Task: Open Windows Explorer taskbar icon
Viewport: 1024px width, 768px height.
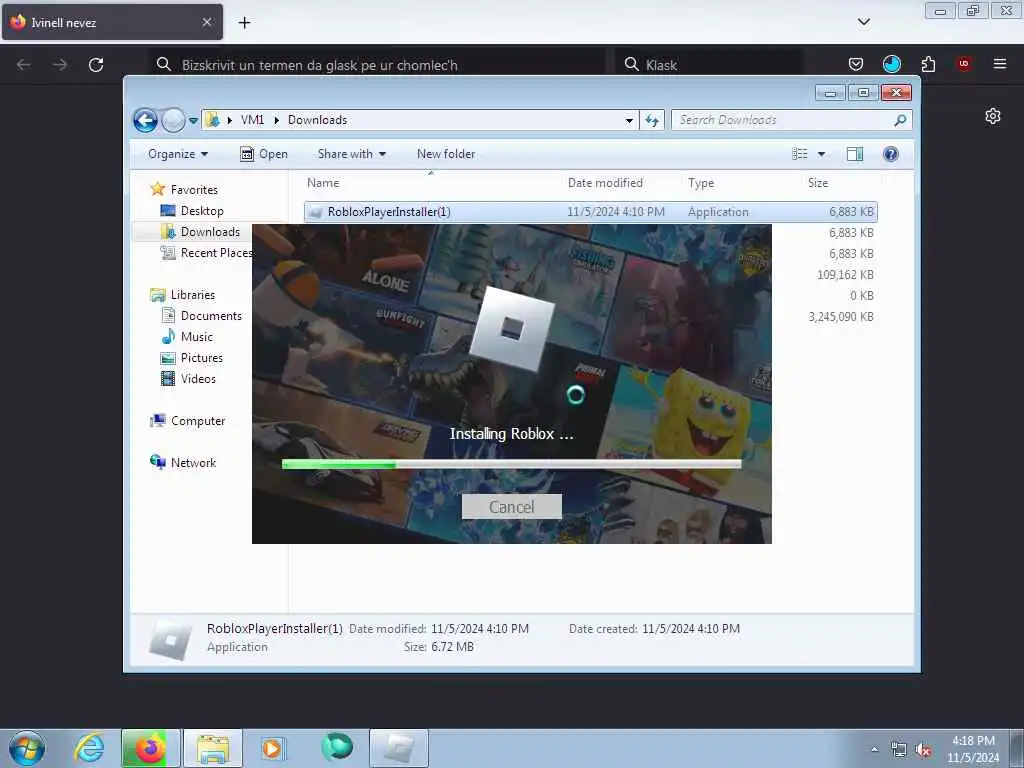Action: pos(213,748)
